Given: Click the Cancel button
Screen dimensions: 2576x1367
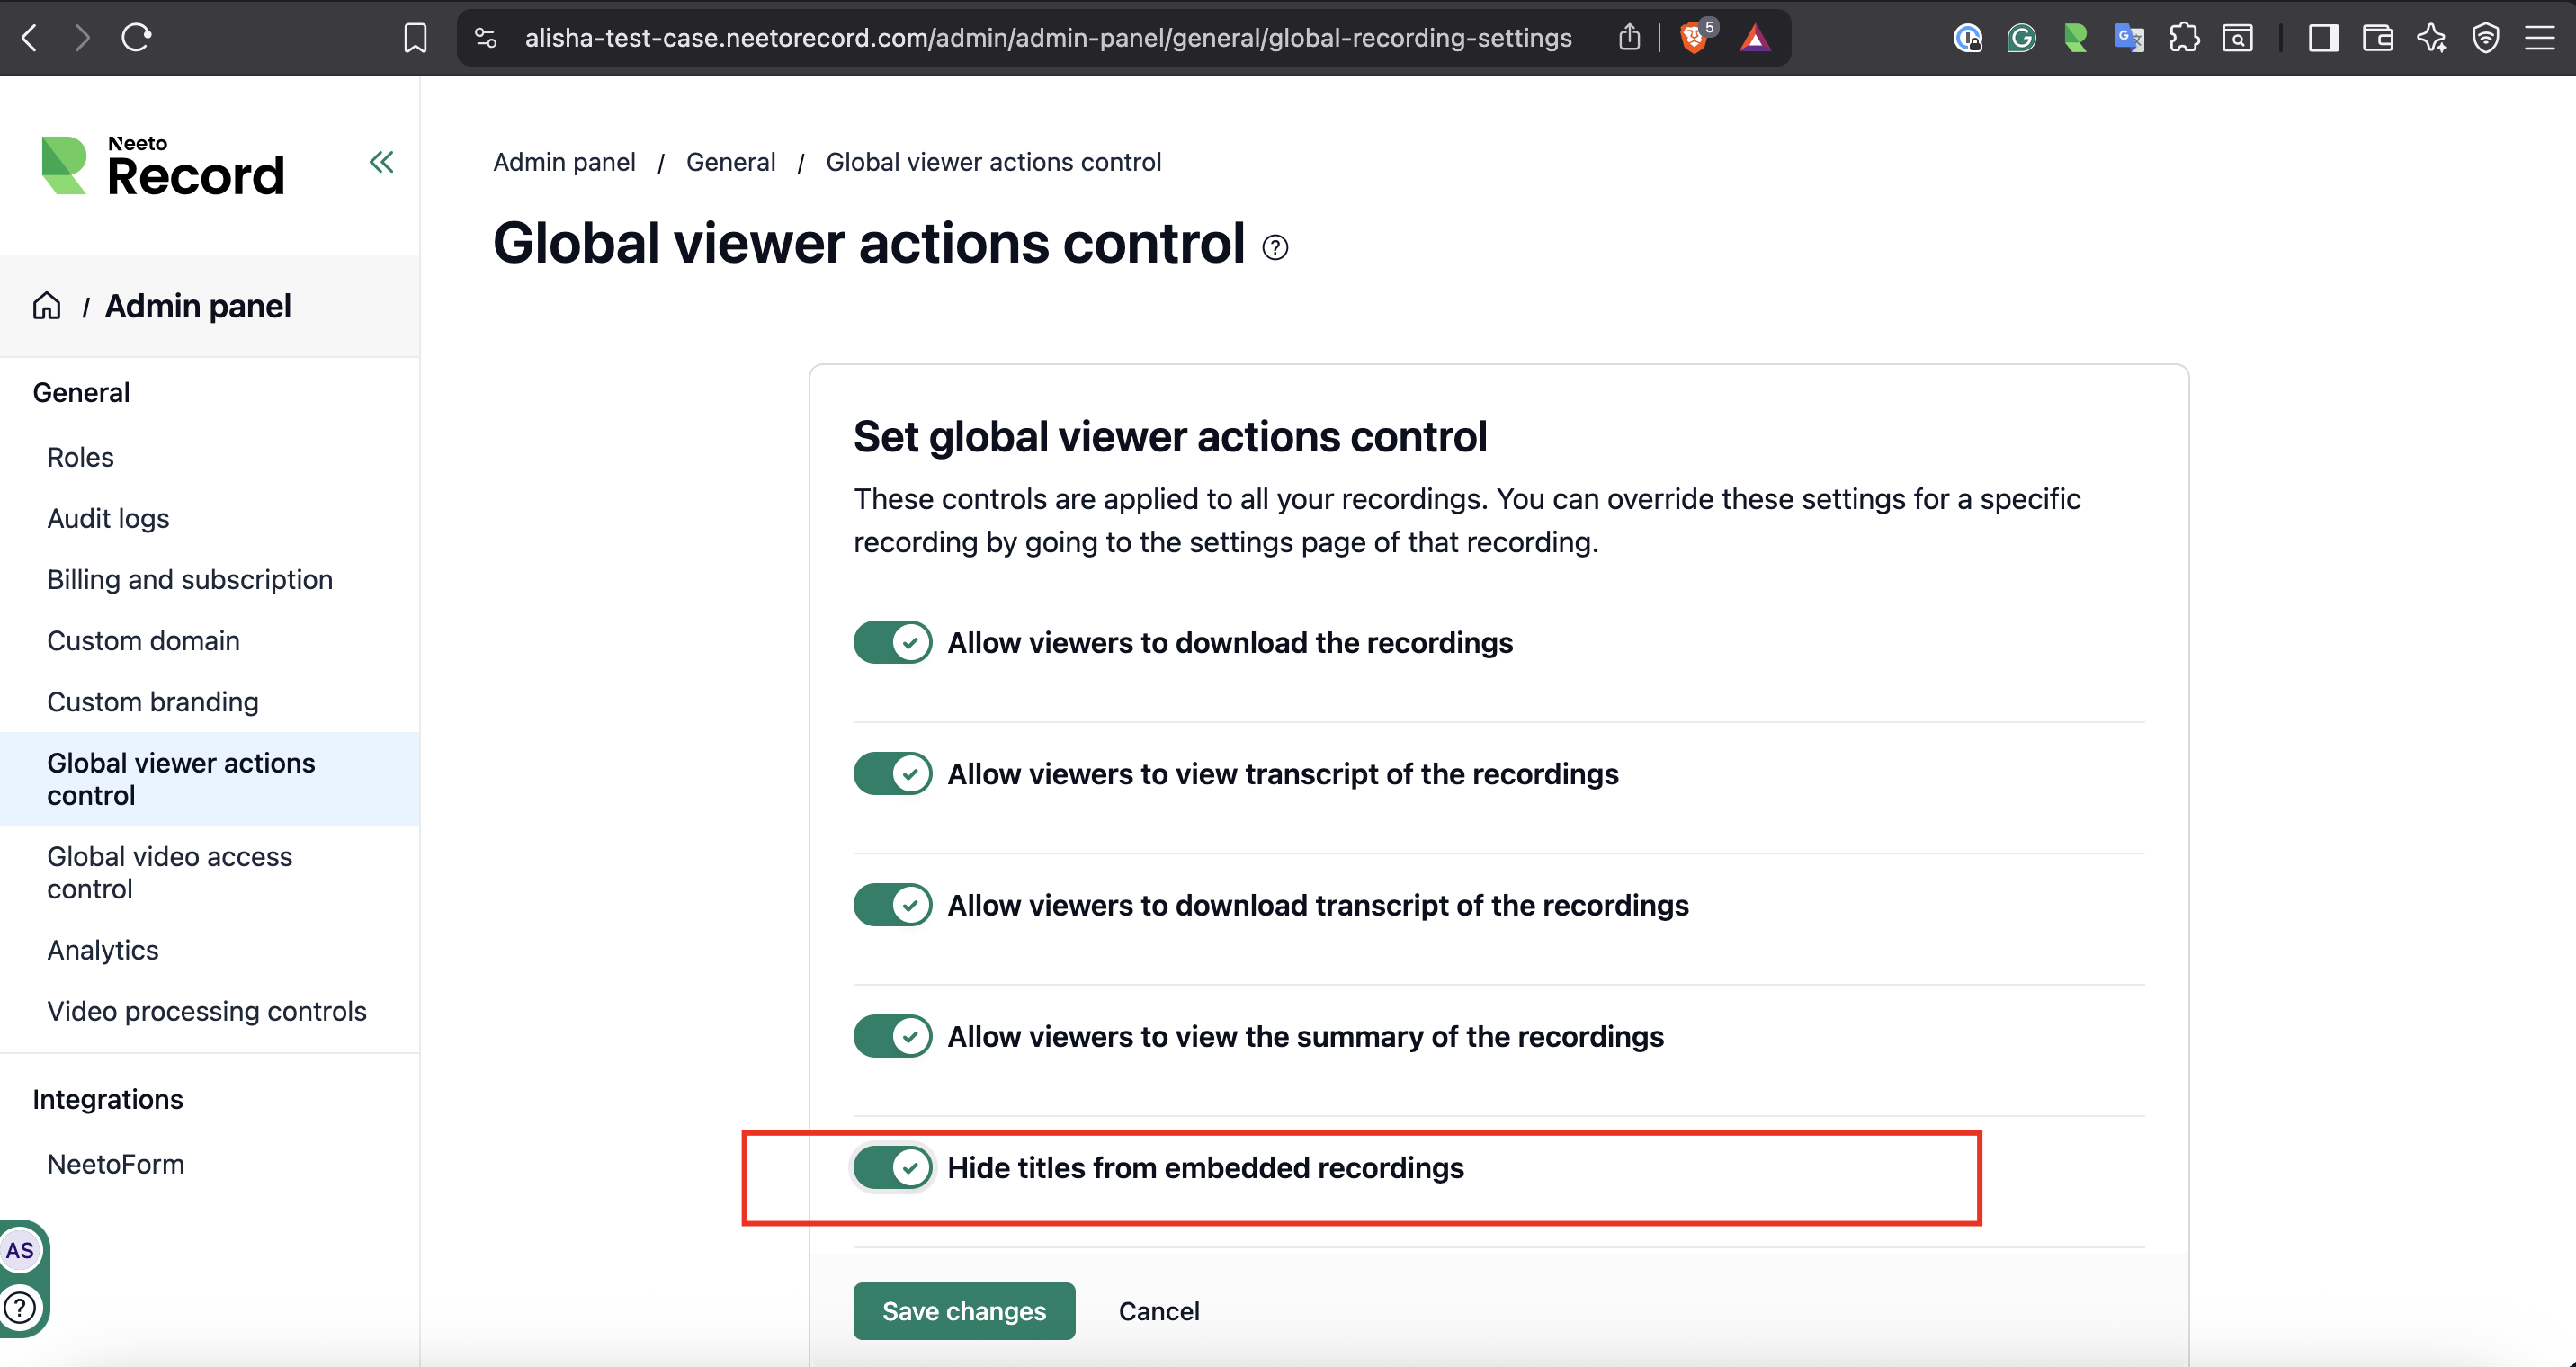Looking at the screenshot, I should pos(1158,1310).
